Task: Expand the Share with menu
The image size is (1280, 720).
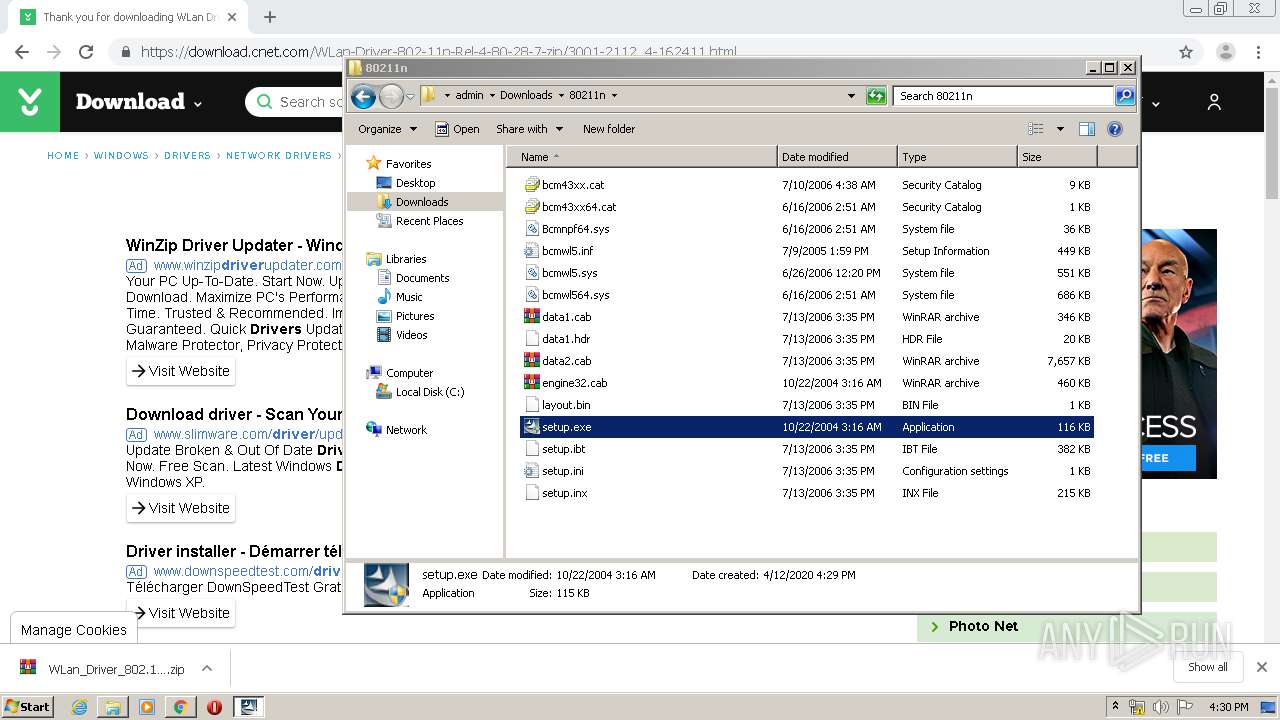Action: 530,129
